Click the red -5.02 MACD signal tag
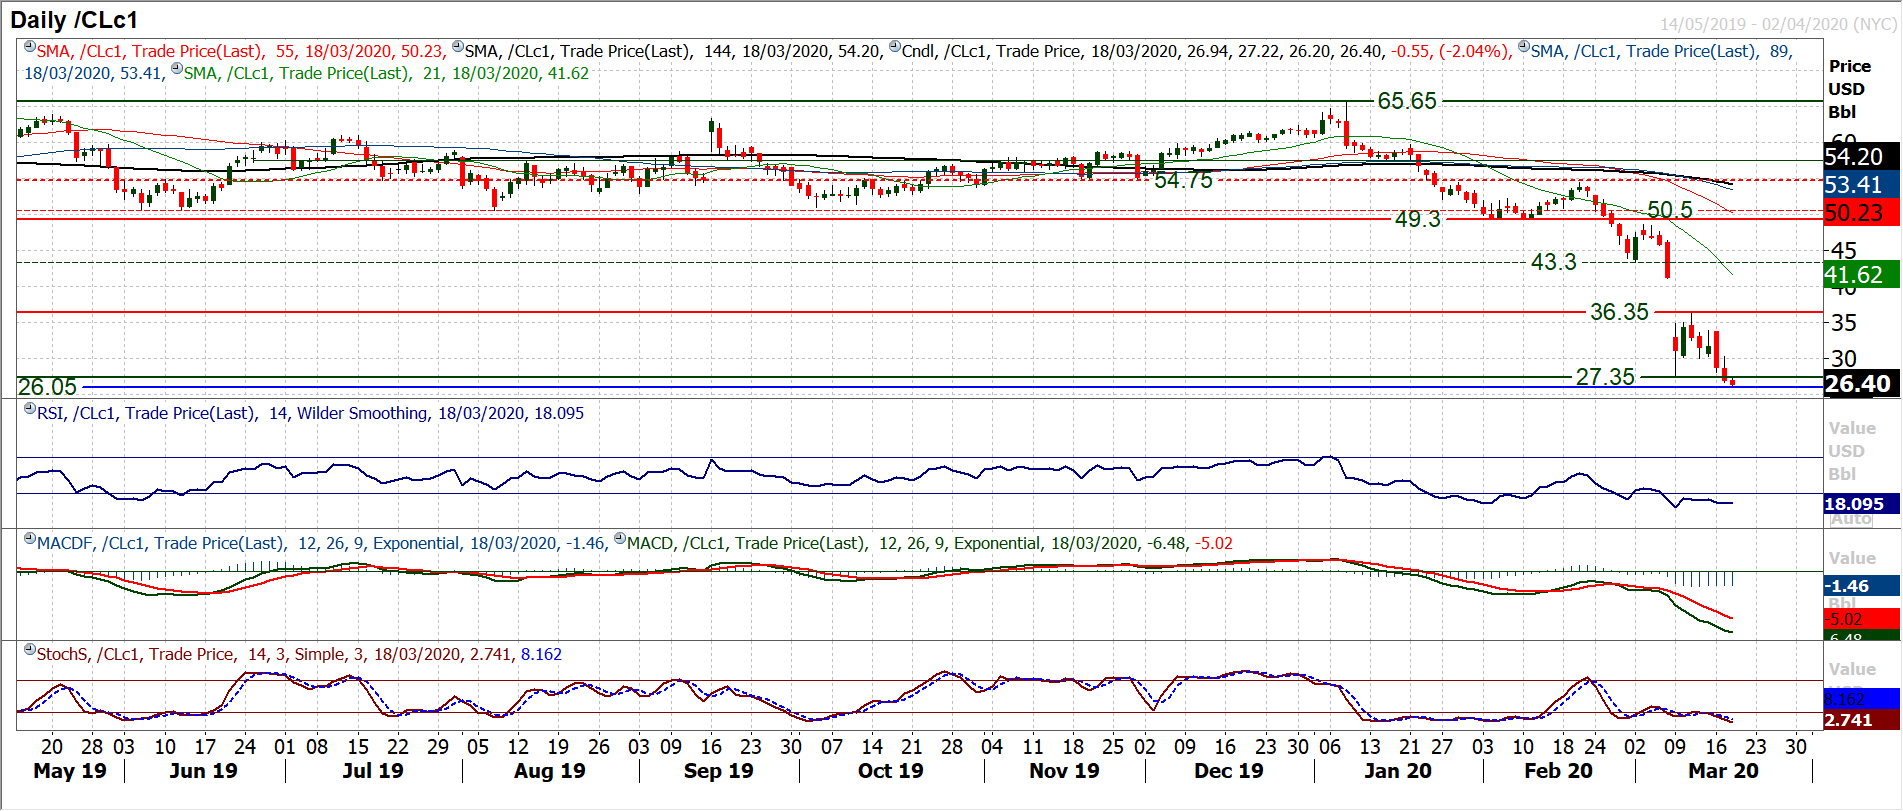Screen dimensions: 1903x811 coord(1861,619)
